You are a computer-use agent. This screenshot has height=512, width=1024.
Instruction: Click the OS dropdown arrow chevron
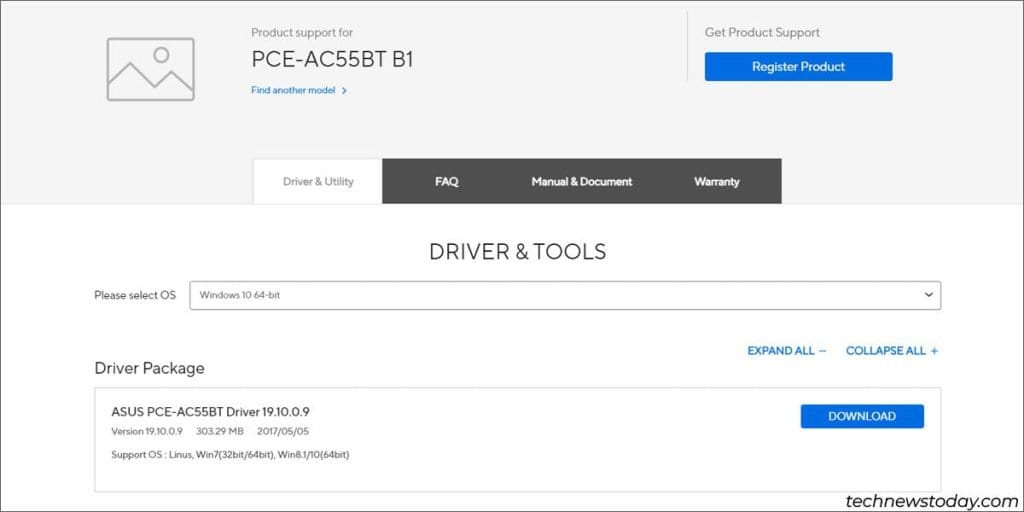coord(928,295)
